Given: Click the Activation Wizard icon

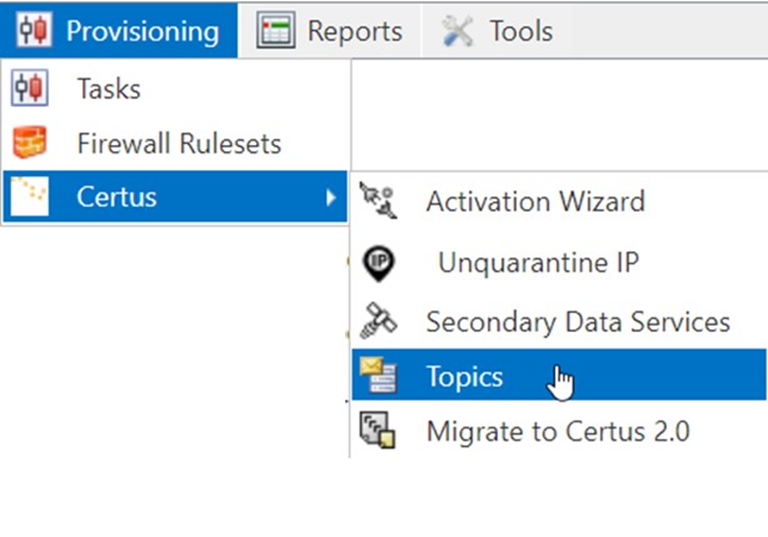Looking at the screenshot, I should click(x=378, y=201).
